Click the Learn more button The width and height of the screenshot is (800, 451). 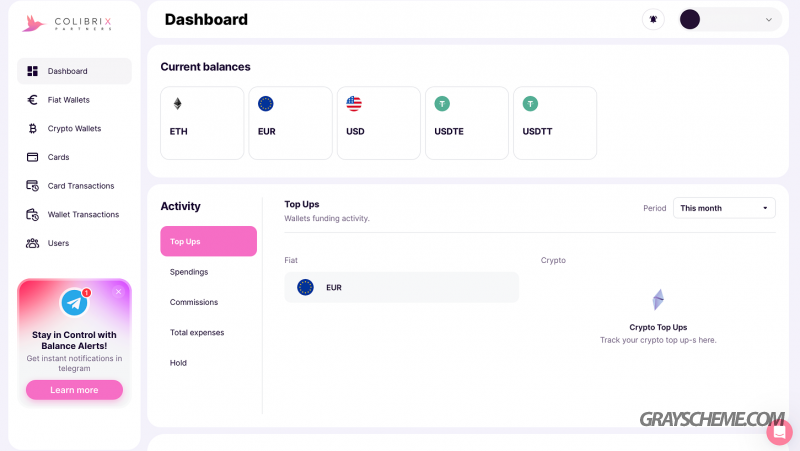(74, 390)
